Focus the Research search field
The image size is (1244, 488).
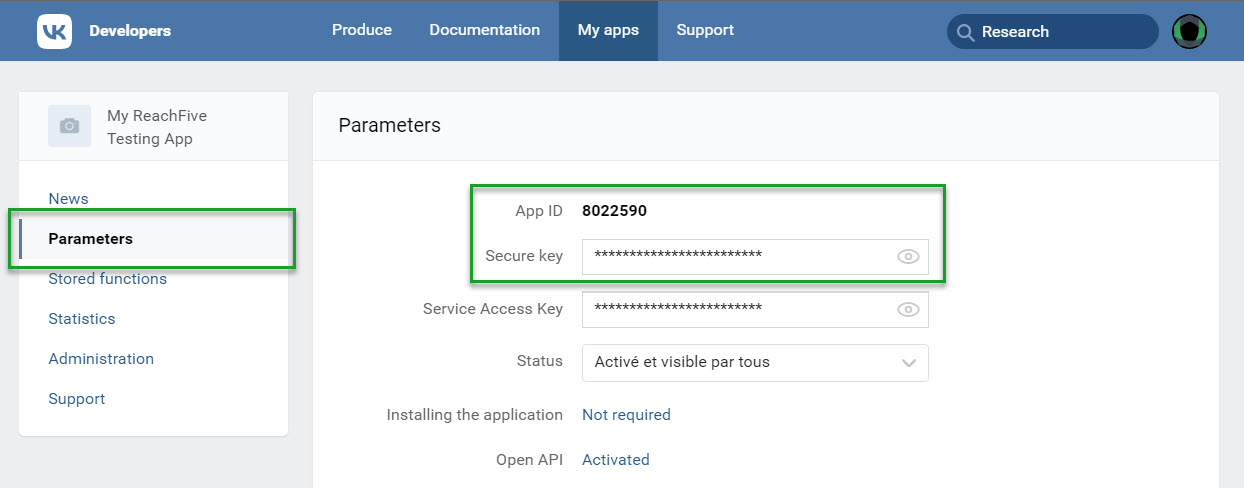1052,32
